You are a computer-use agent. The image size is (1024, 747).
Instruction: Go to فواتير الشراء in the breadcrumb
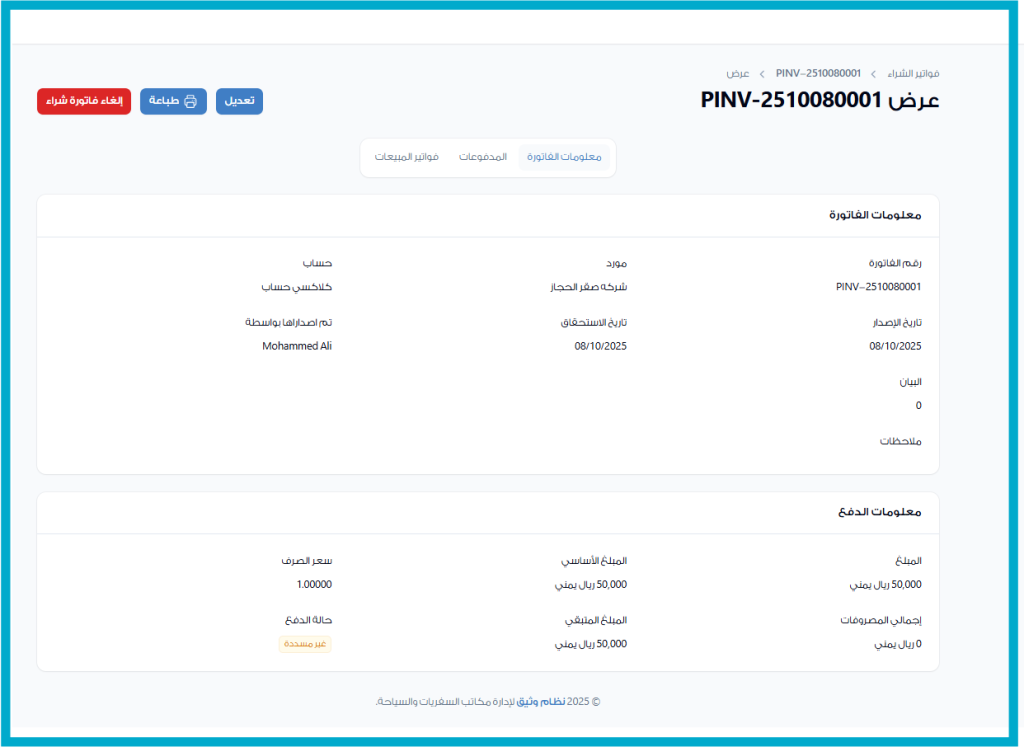coord(912,74)
